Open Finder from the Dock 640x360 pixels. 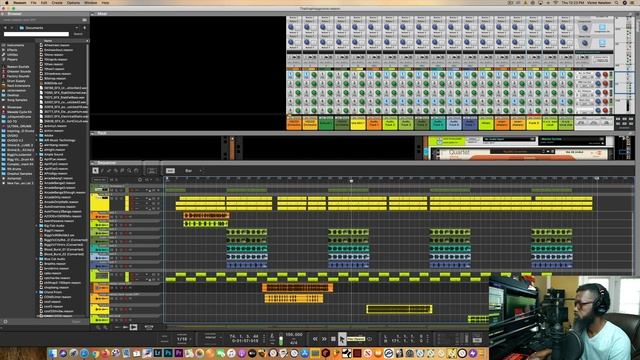(x=52, y=353)
